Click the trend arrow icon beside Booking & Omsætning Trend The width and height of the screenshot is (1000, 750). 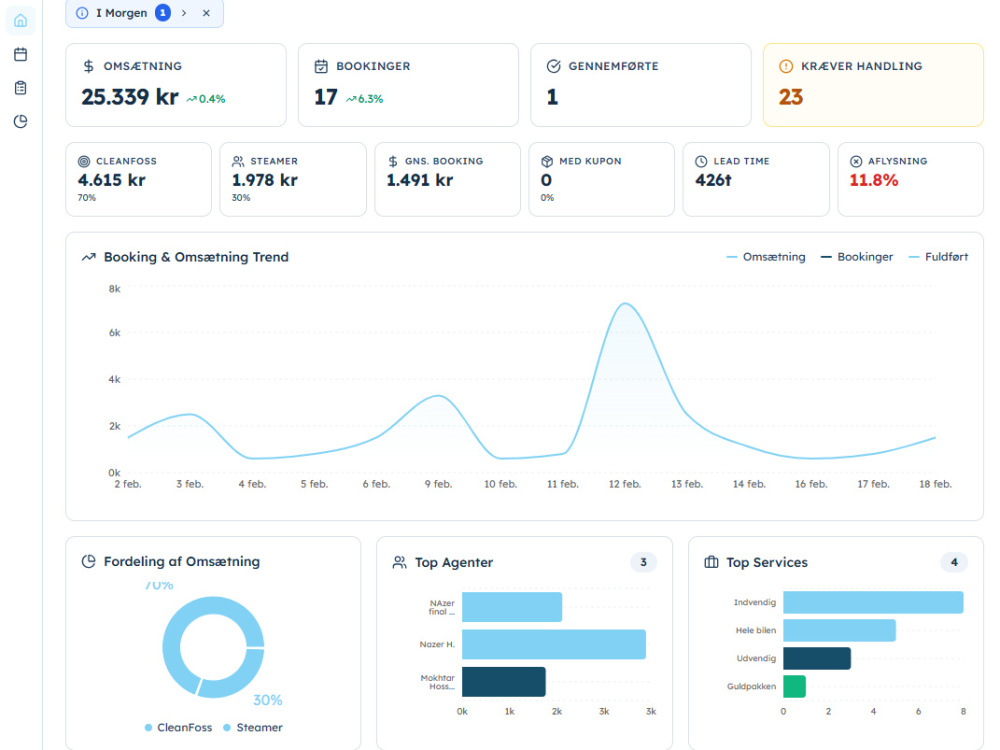(89, 257)
